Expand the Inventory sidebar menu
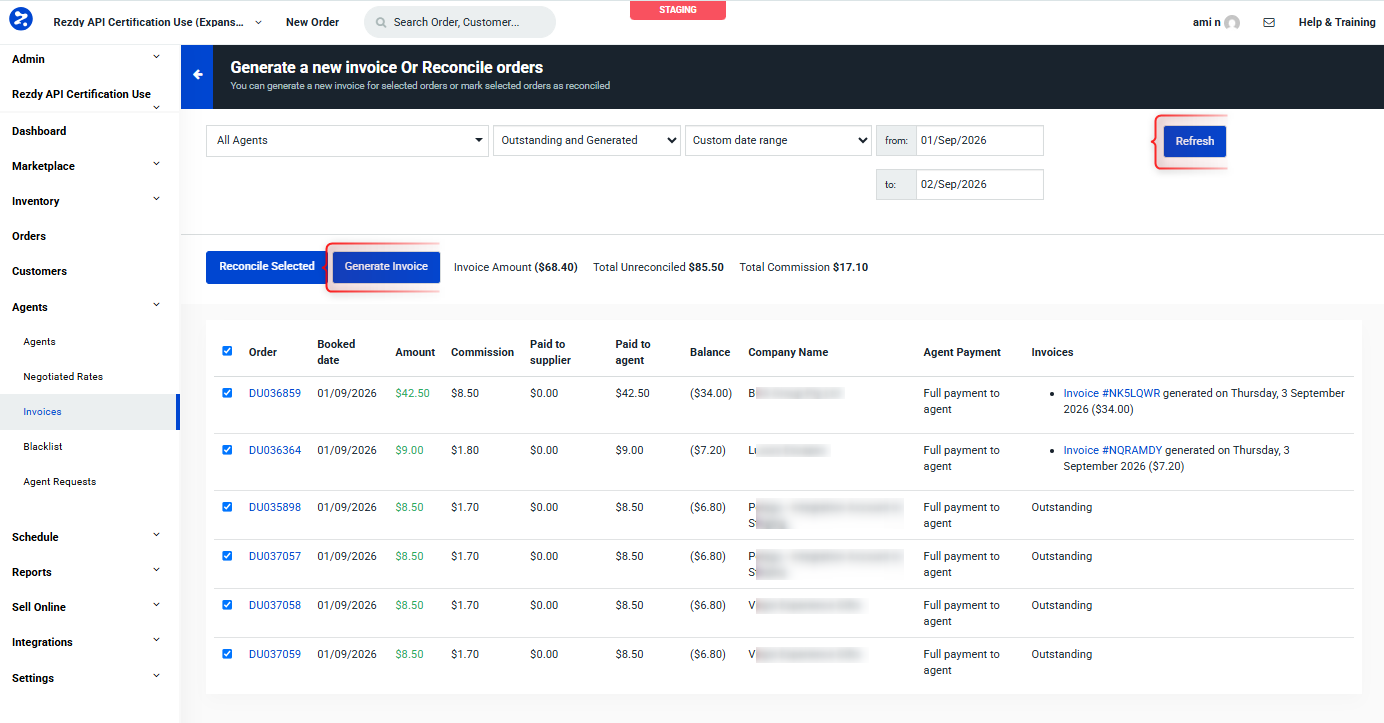The width and height of the screenshot is (1384, 723). coord(156,200)
